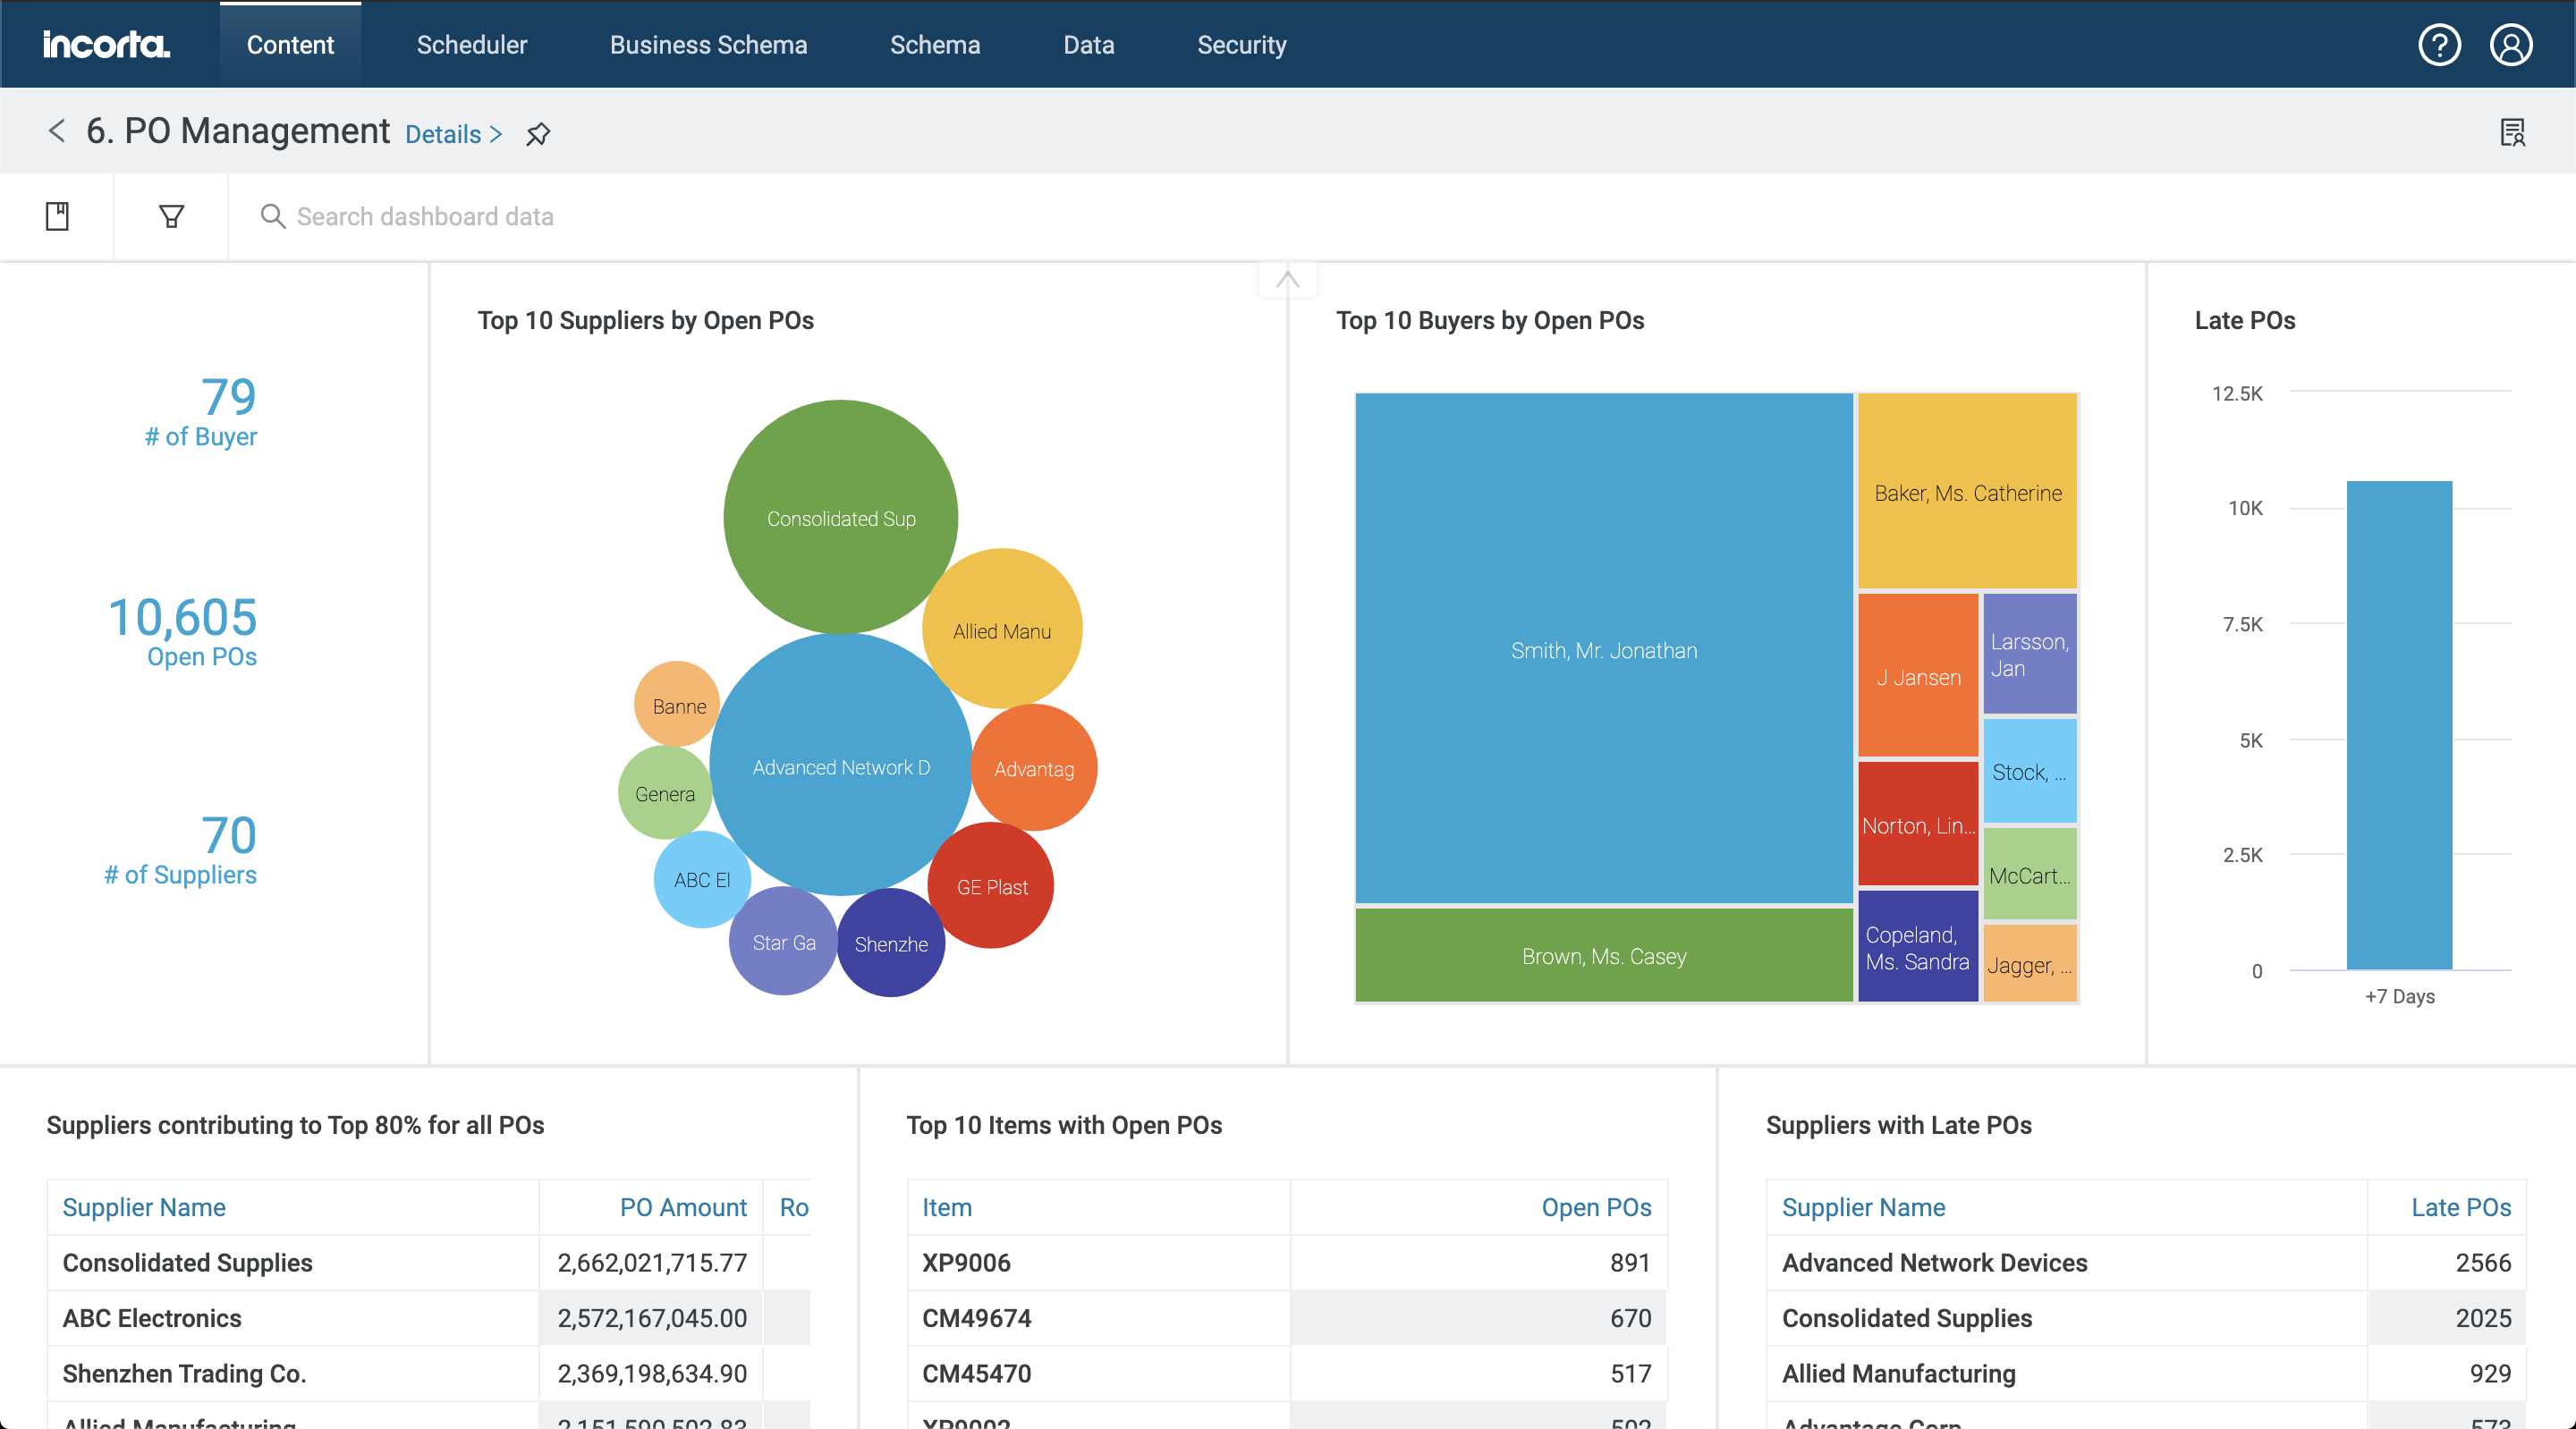This screenshot has height=1429, width=2576.
Task: Expand the dashboard Details link
Action: (453, 135)
